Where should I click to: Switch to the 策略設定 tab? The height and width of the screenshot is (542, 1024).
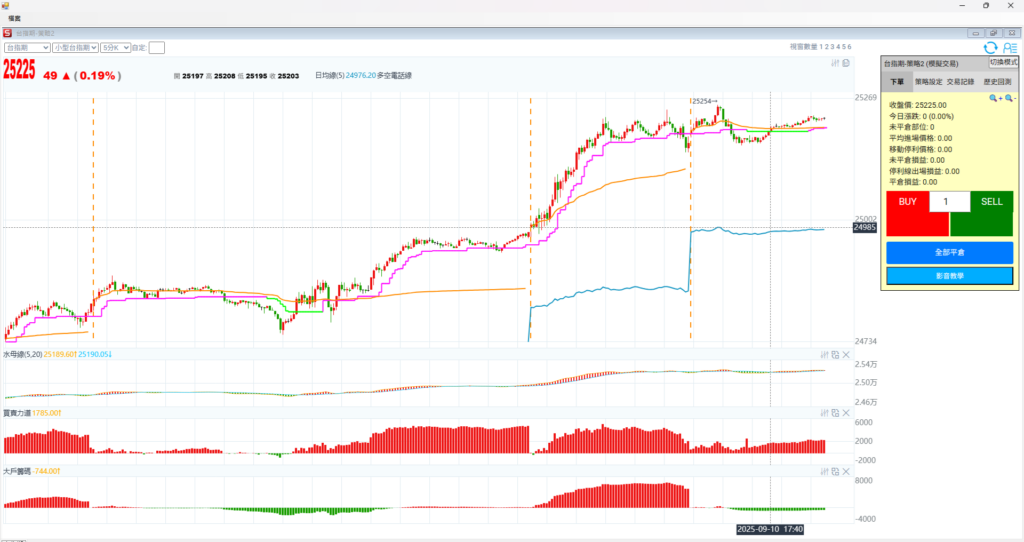pos(928,82)
